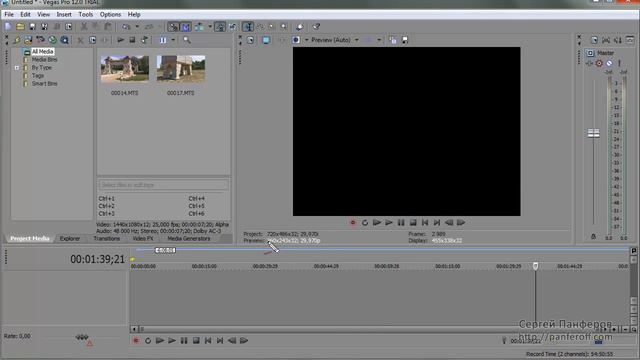Click Extract Audio from CD icon

pos(52,40)
